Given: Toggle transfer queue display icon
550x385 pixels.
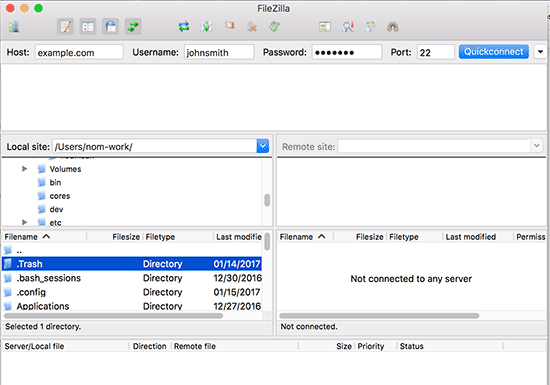Looking at the screenshot, I should pos(133,27).
